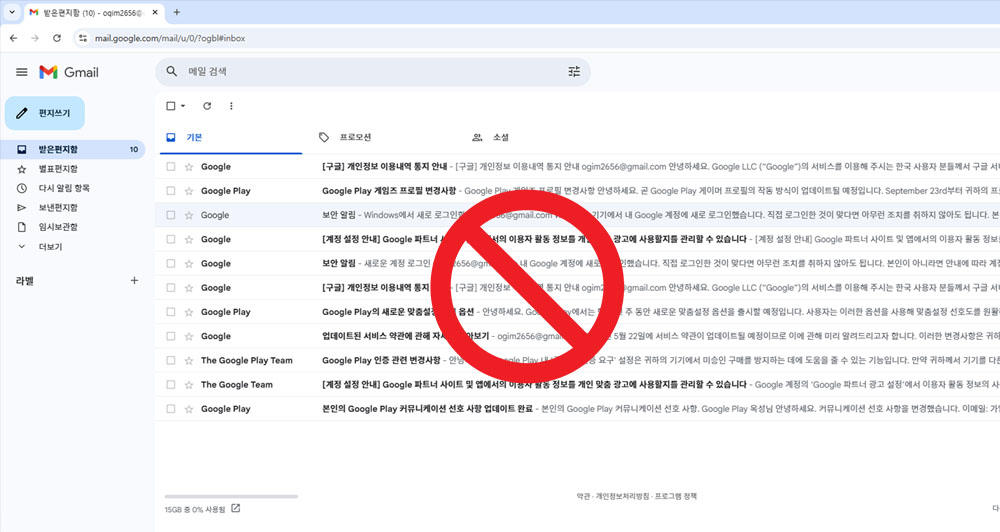Select the 보안 알림 Windows login email checkbox
The image size is (1000, 532).
[171, 215]
